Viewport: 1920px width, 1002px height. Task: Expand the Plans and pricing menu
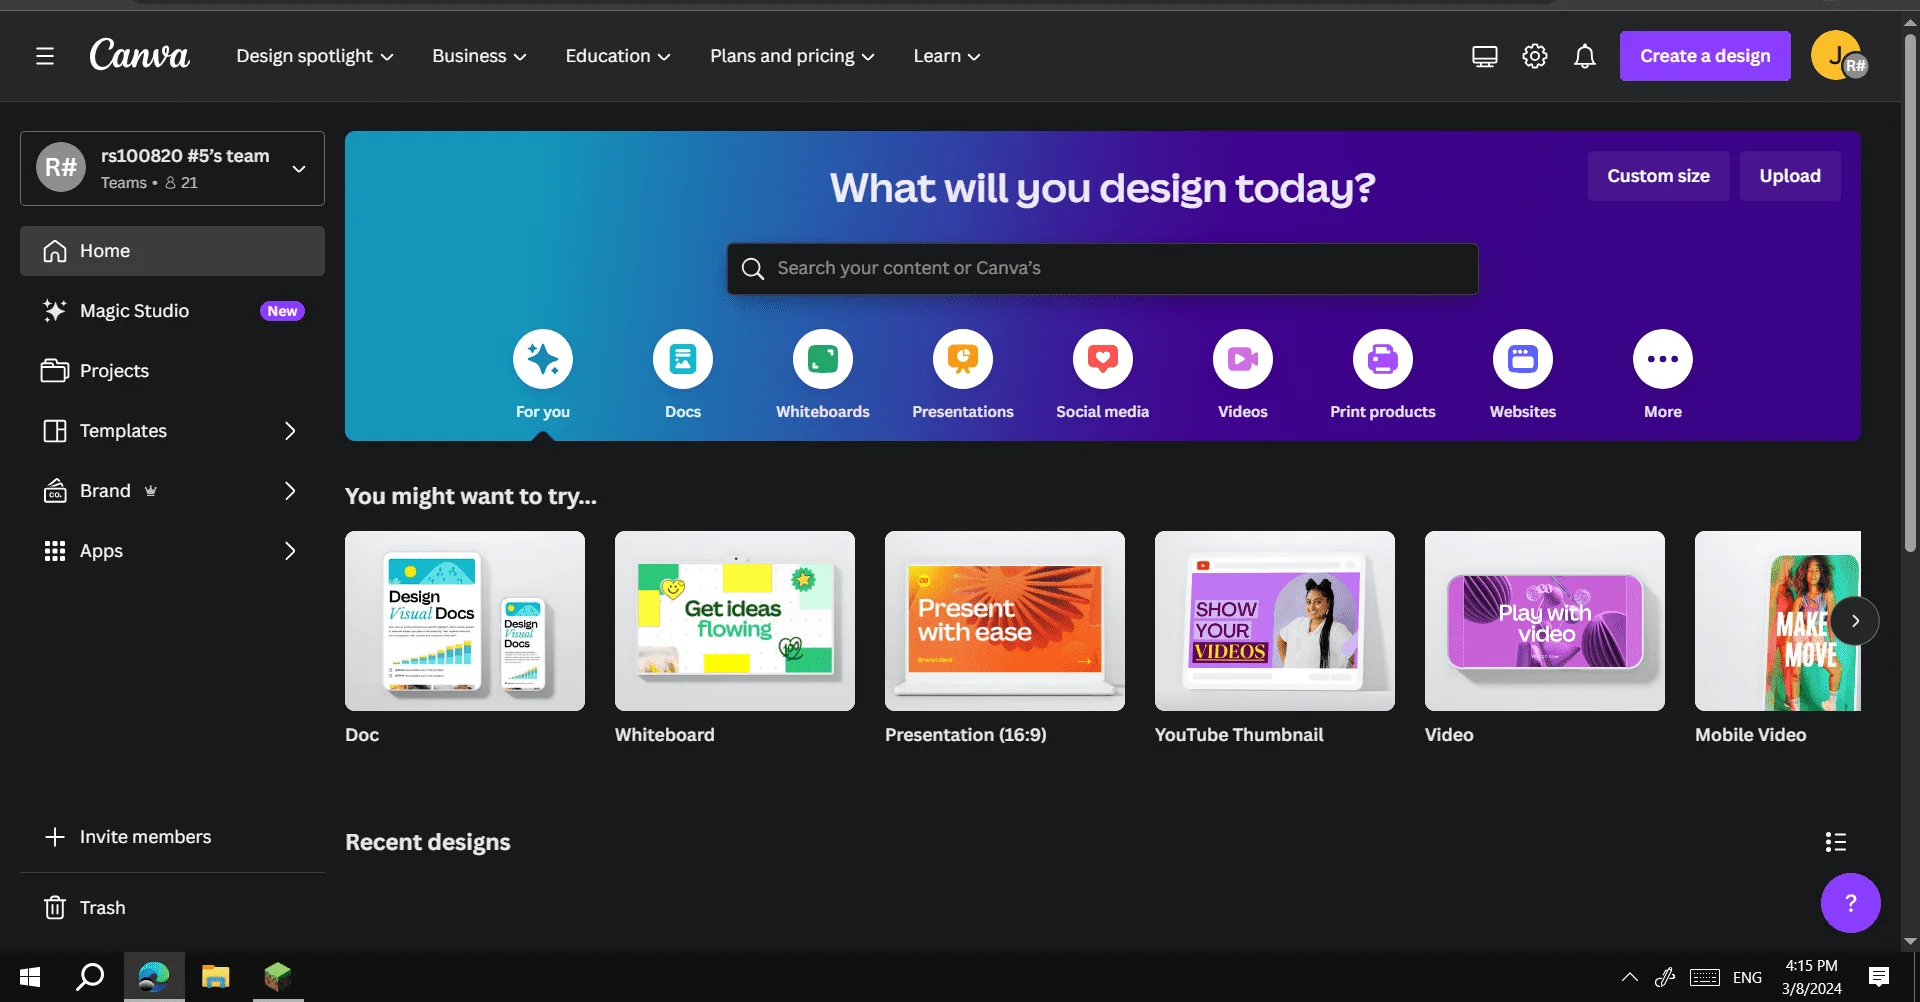point(792,56)
